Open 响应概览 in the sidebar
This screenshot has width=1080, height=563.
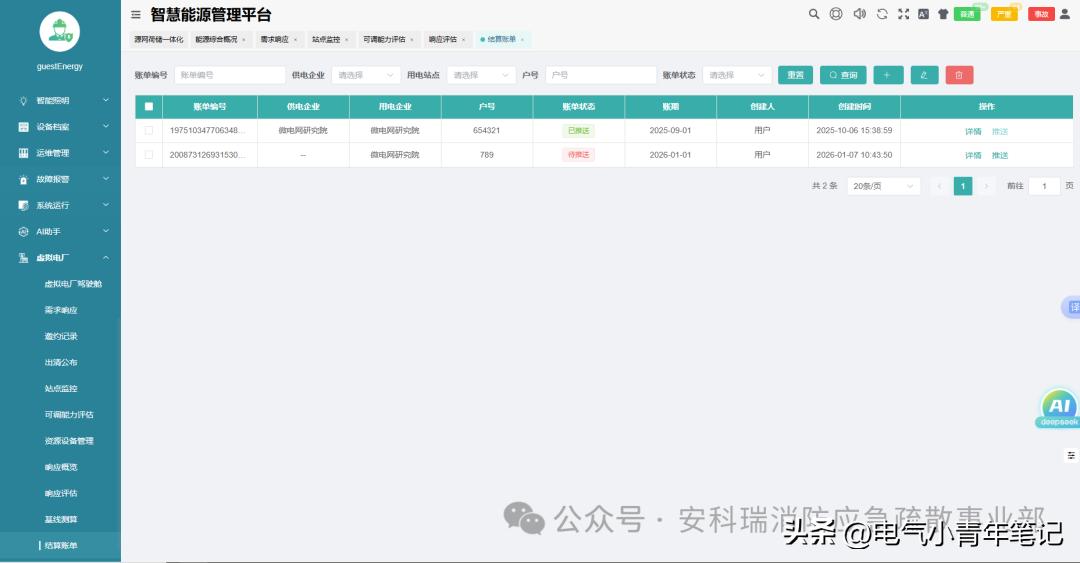click(61, 467)
